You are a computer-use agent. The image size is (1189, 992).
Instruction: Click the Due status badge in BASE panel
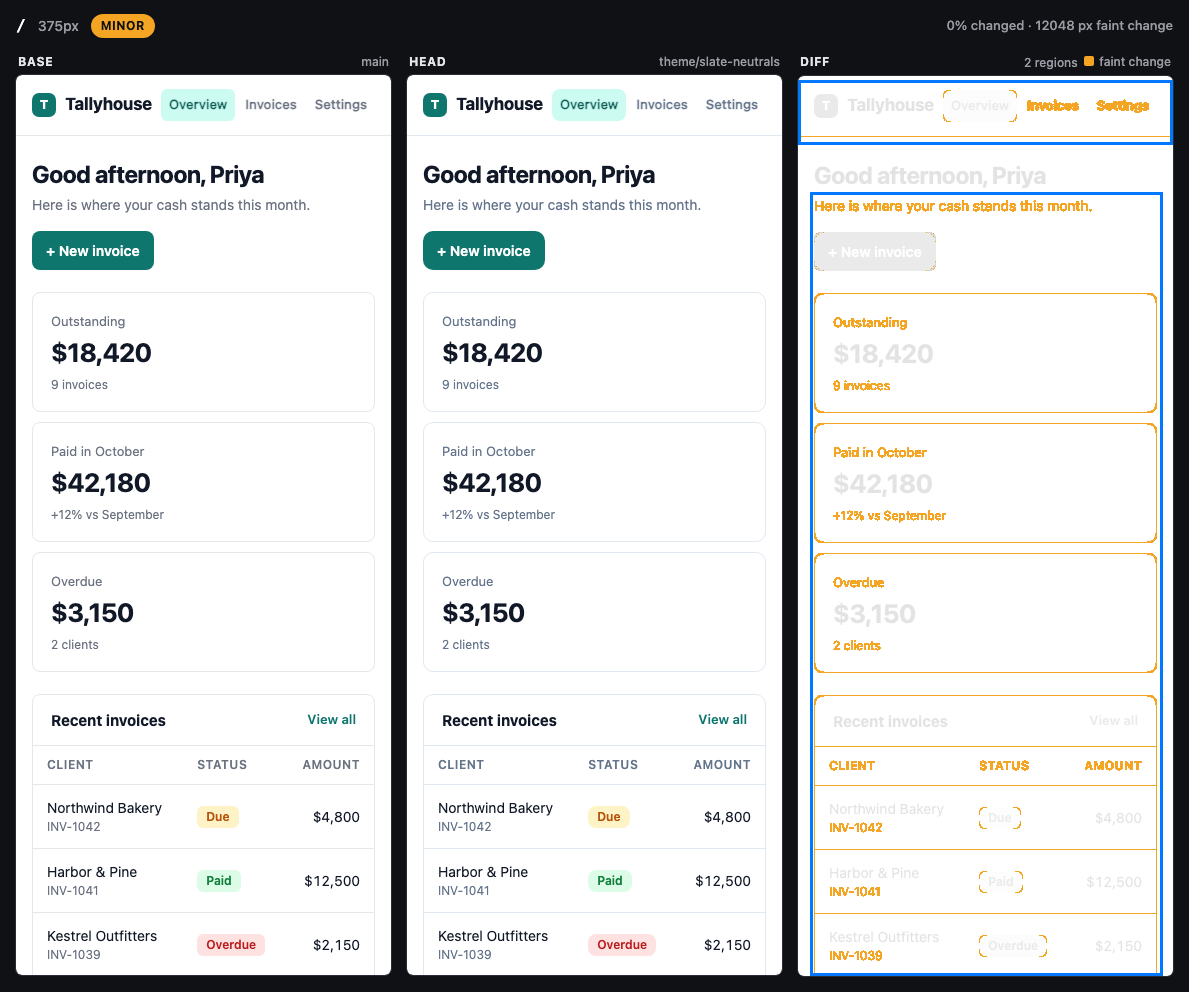218,817
